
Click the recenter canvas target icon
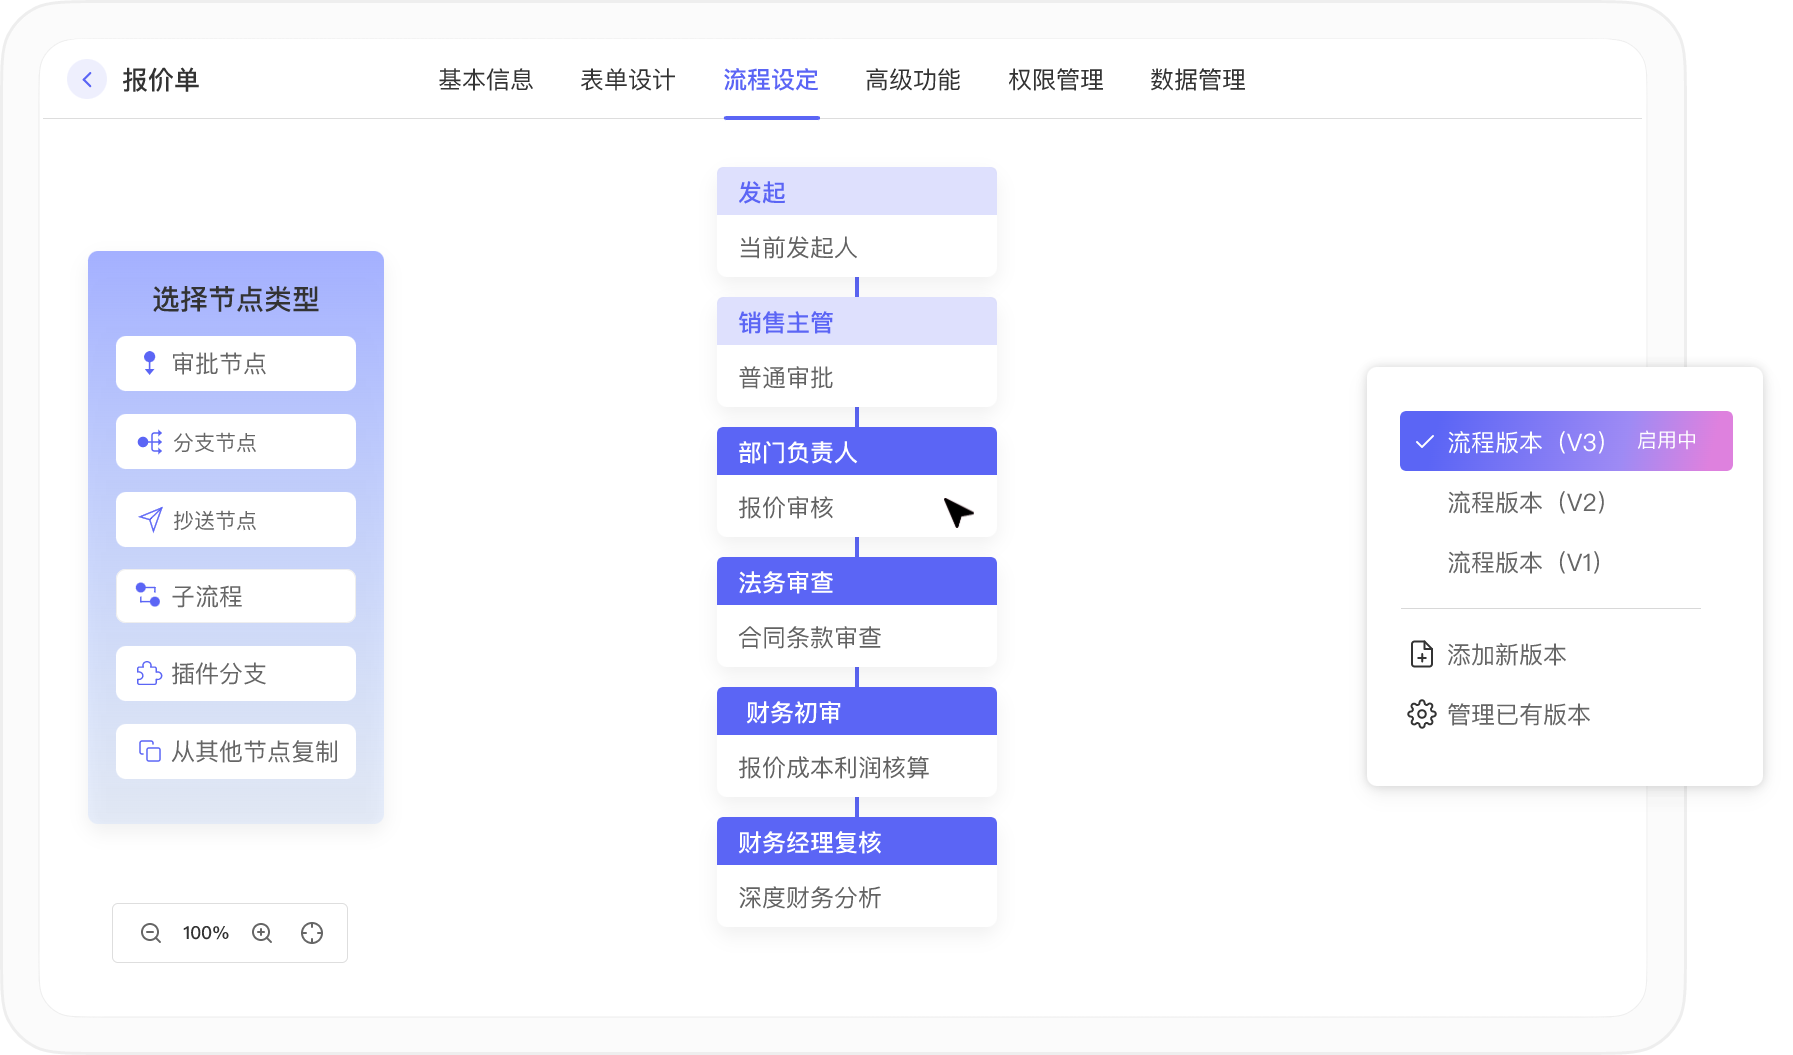coord(312,933)
